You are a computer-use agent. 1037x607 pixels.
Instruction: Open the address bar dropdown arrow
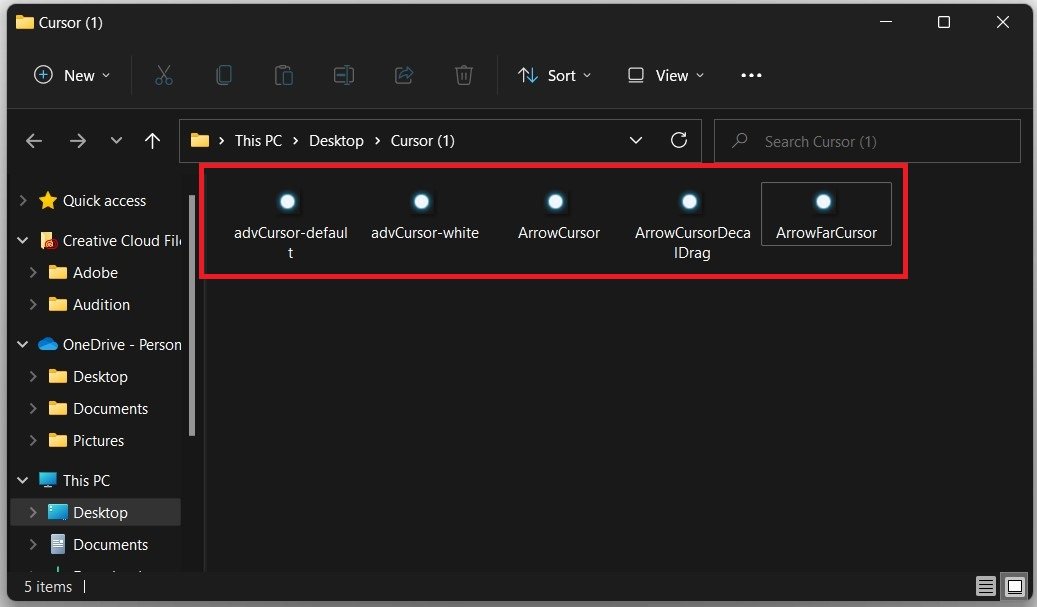[x=636, y=140]
